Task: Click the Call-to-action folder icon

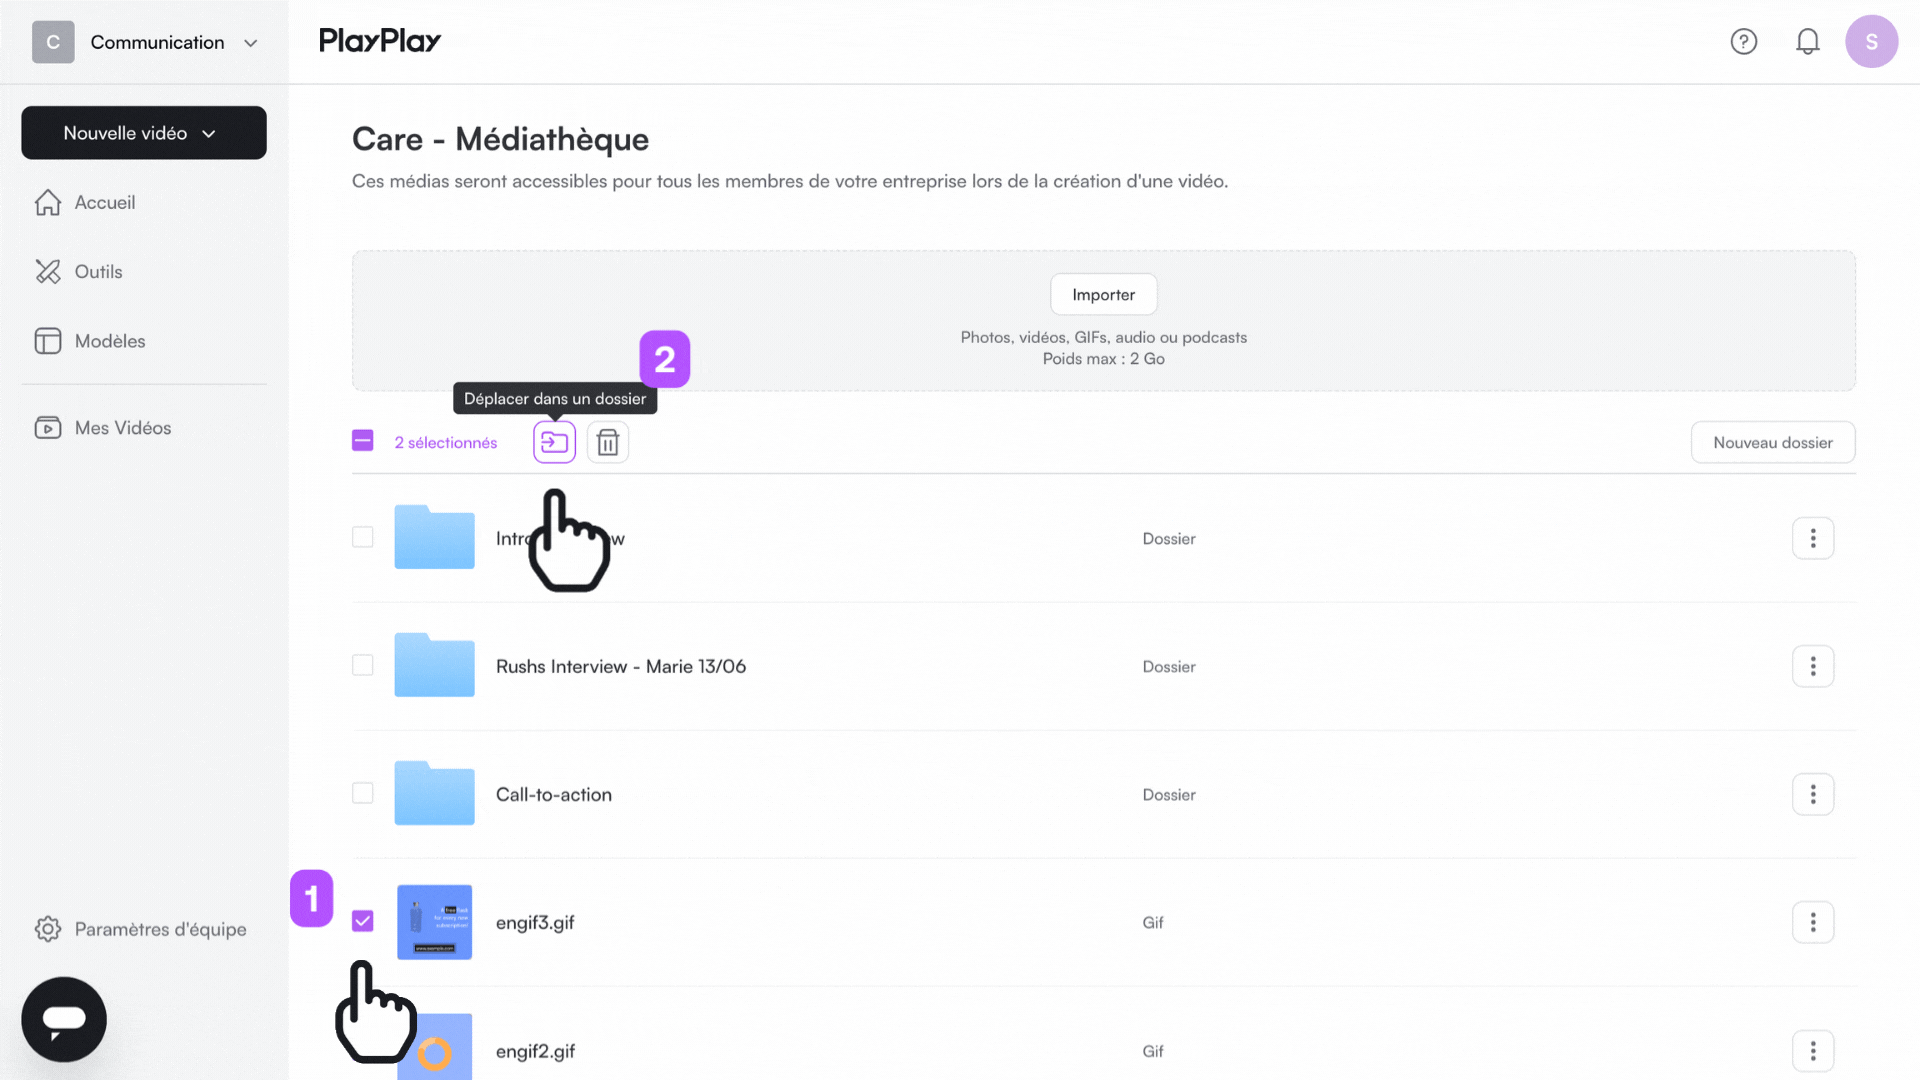Action: pos(434,793)
